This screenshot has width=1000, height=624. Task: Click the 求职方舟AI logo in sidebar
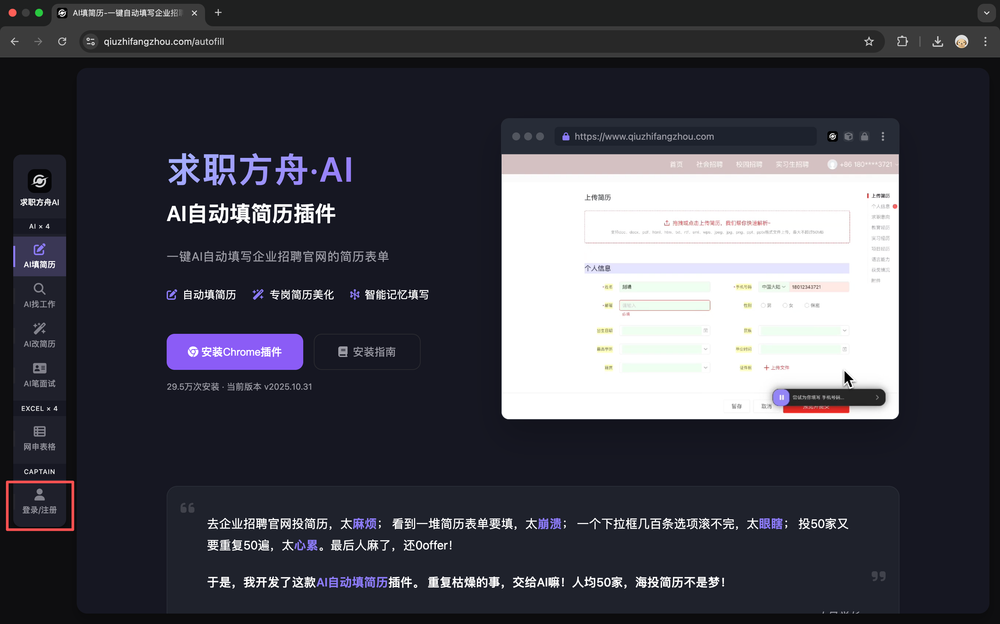[x=39, y=187]
